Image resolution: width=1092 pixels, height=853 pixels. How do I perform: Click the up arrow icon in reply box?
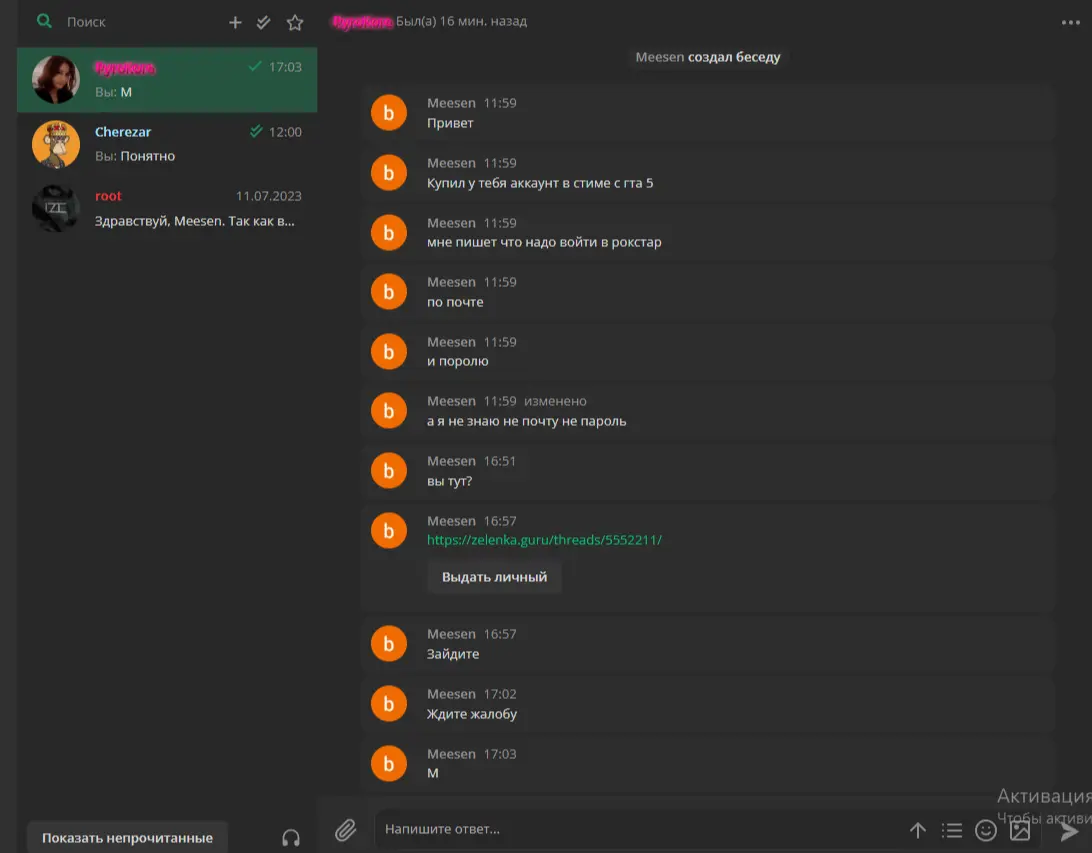point(917,830)
